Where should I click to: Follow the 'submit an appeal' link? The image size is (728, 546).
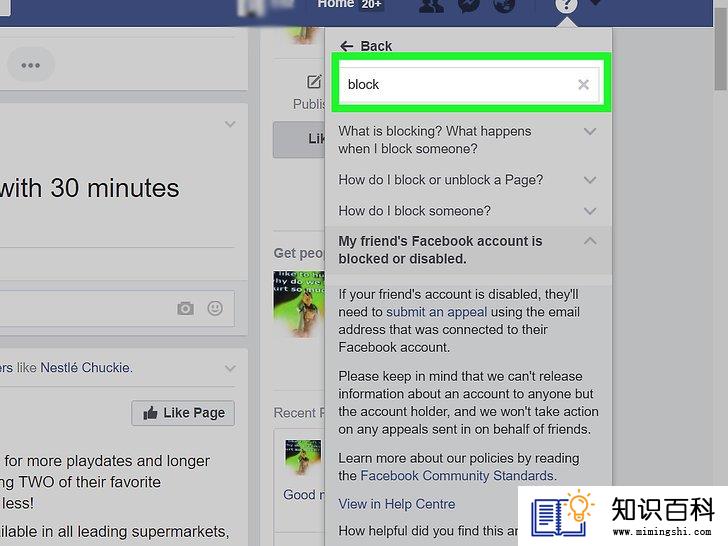tap(436, 312)
